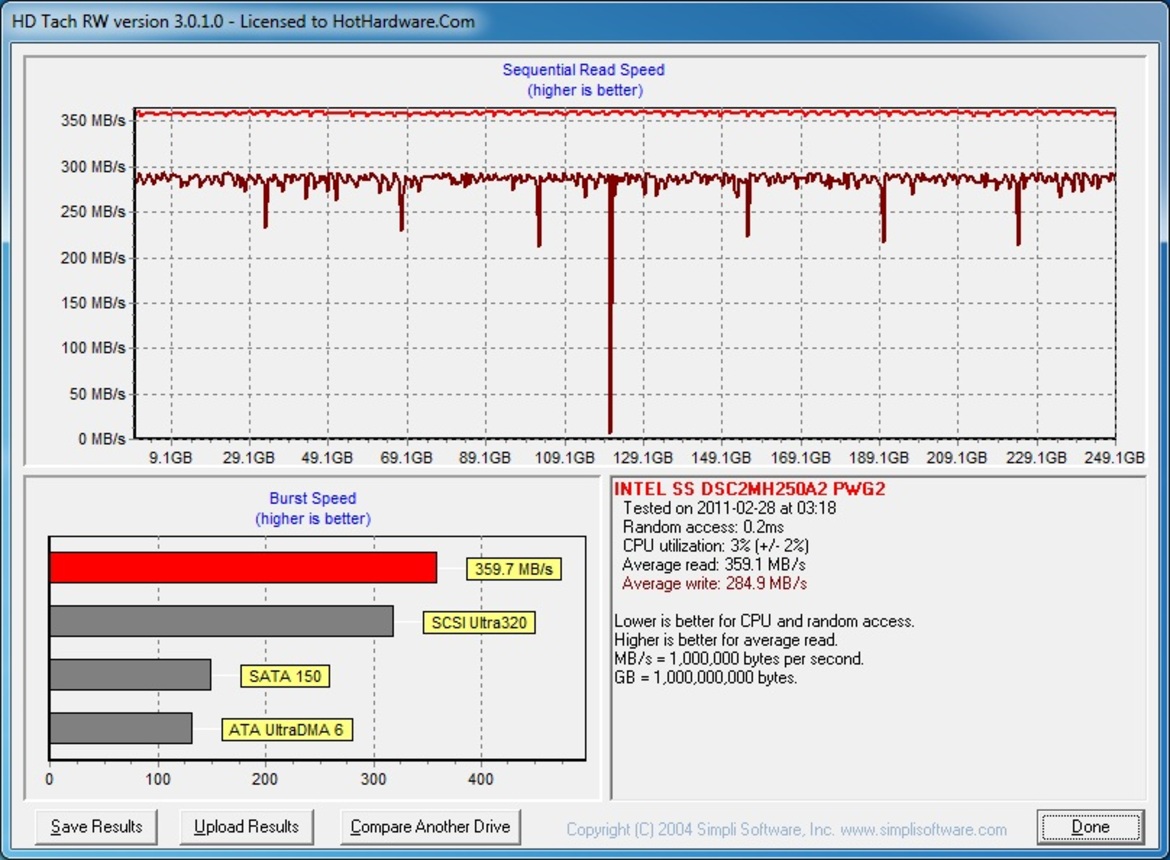Close the window with the Done button
This screenshot has width=1170, height=860.
click(1090, 826)
